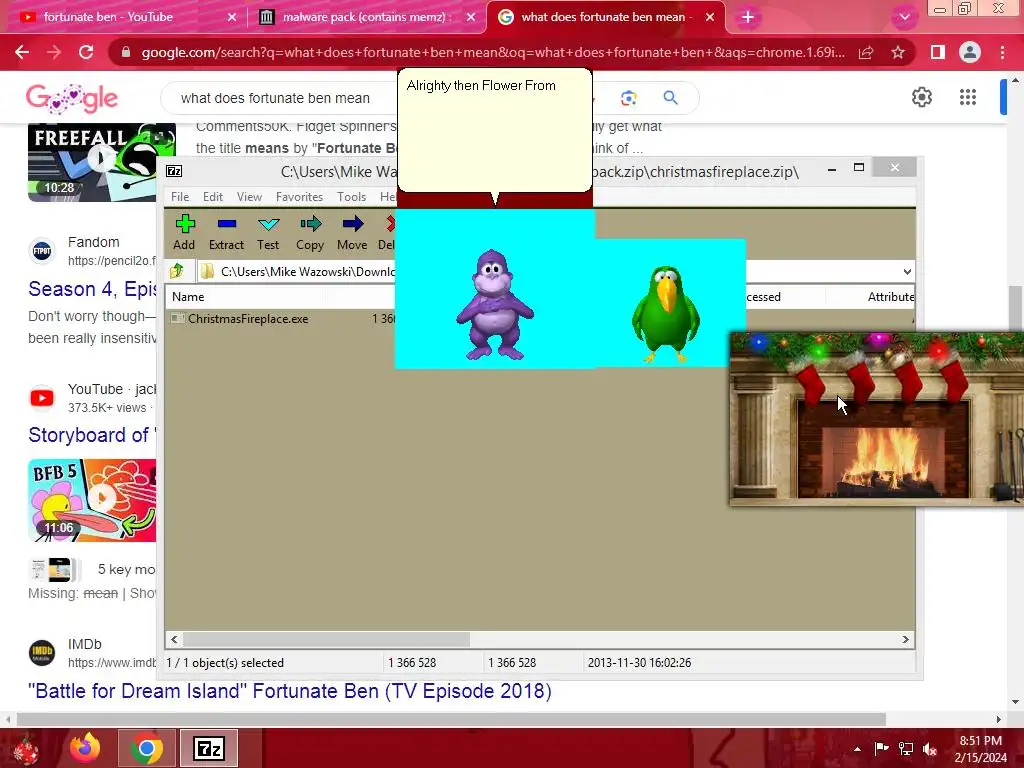Screen dimensions: 1024x768
Task: Open Firefox from the taskbar
Action: [x=85, y=748]
